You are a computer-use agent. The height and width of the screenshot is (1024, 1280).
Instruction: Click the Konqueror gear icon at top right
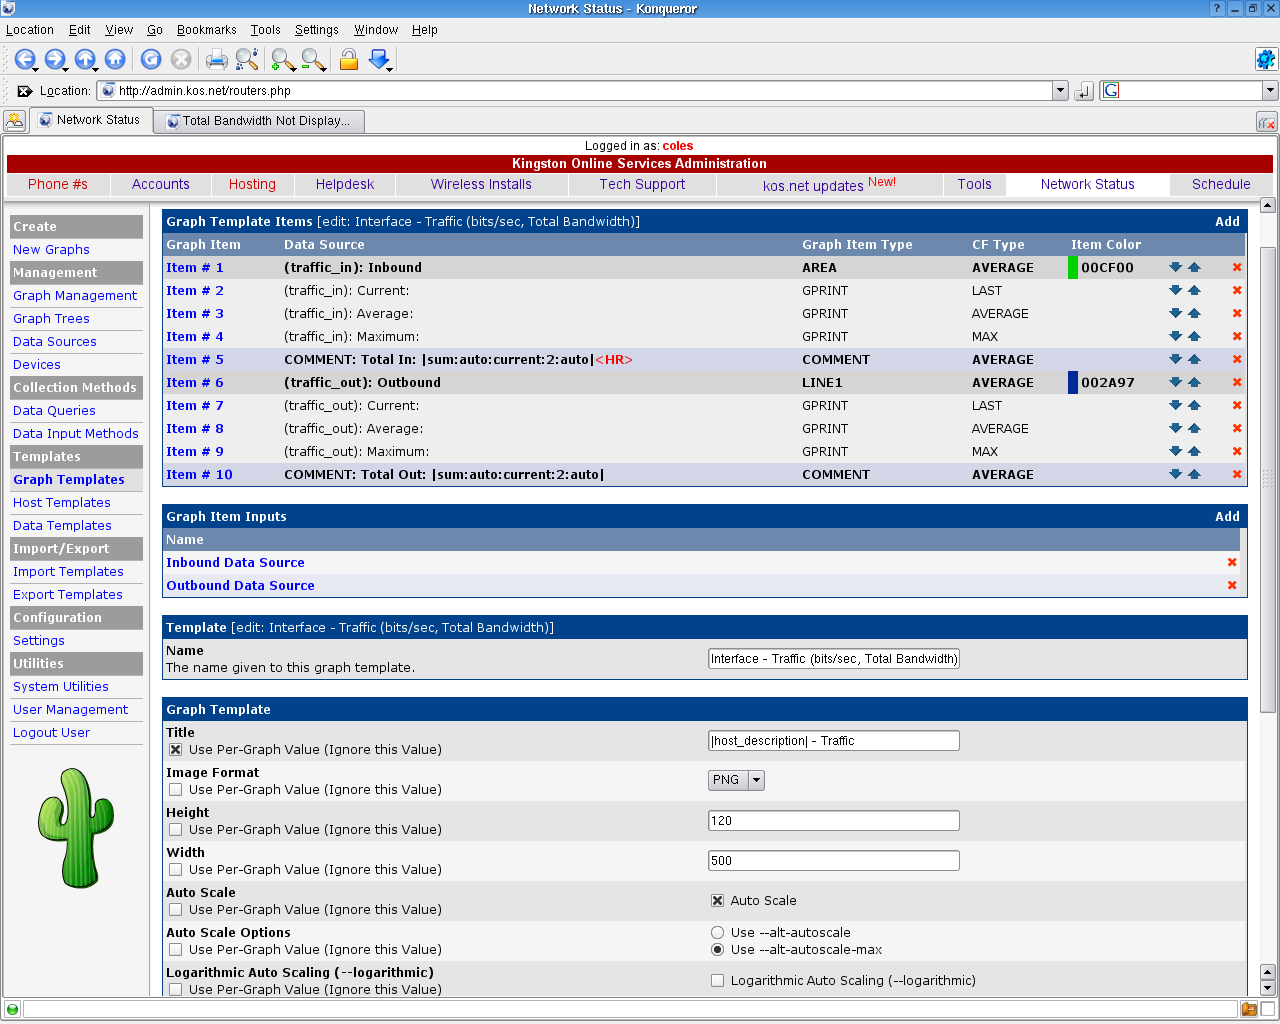coord(1266,59)
